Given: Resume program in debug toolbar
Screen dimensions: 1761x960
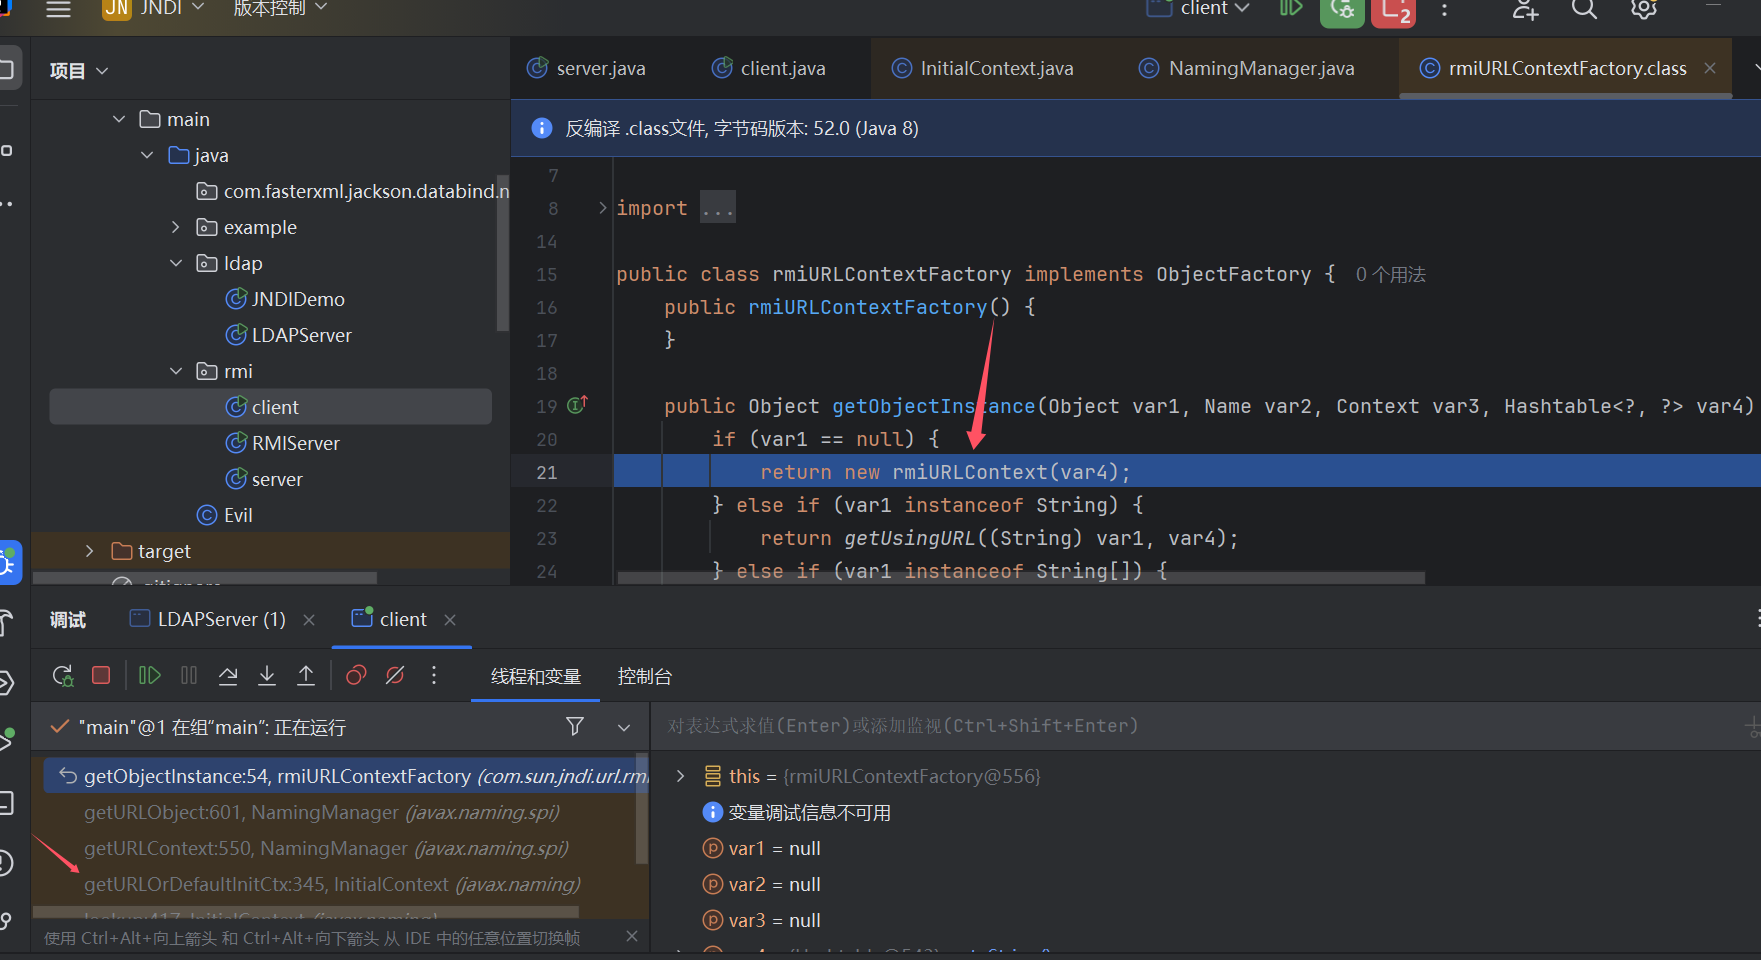Looking at the screenshot, I should [149, 676].
